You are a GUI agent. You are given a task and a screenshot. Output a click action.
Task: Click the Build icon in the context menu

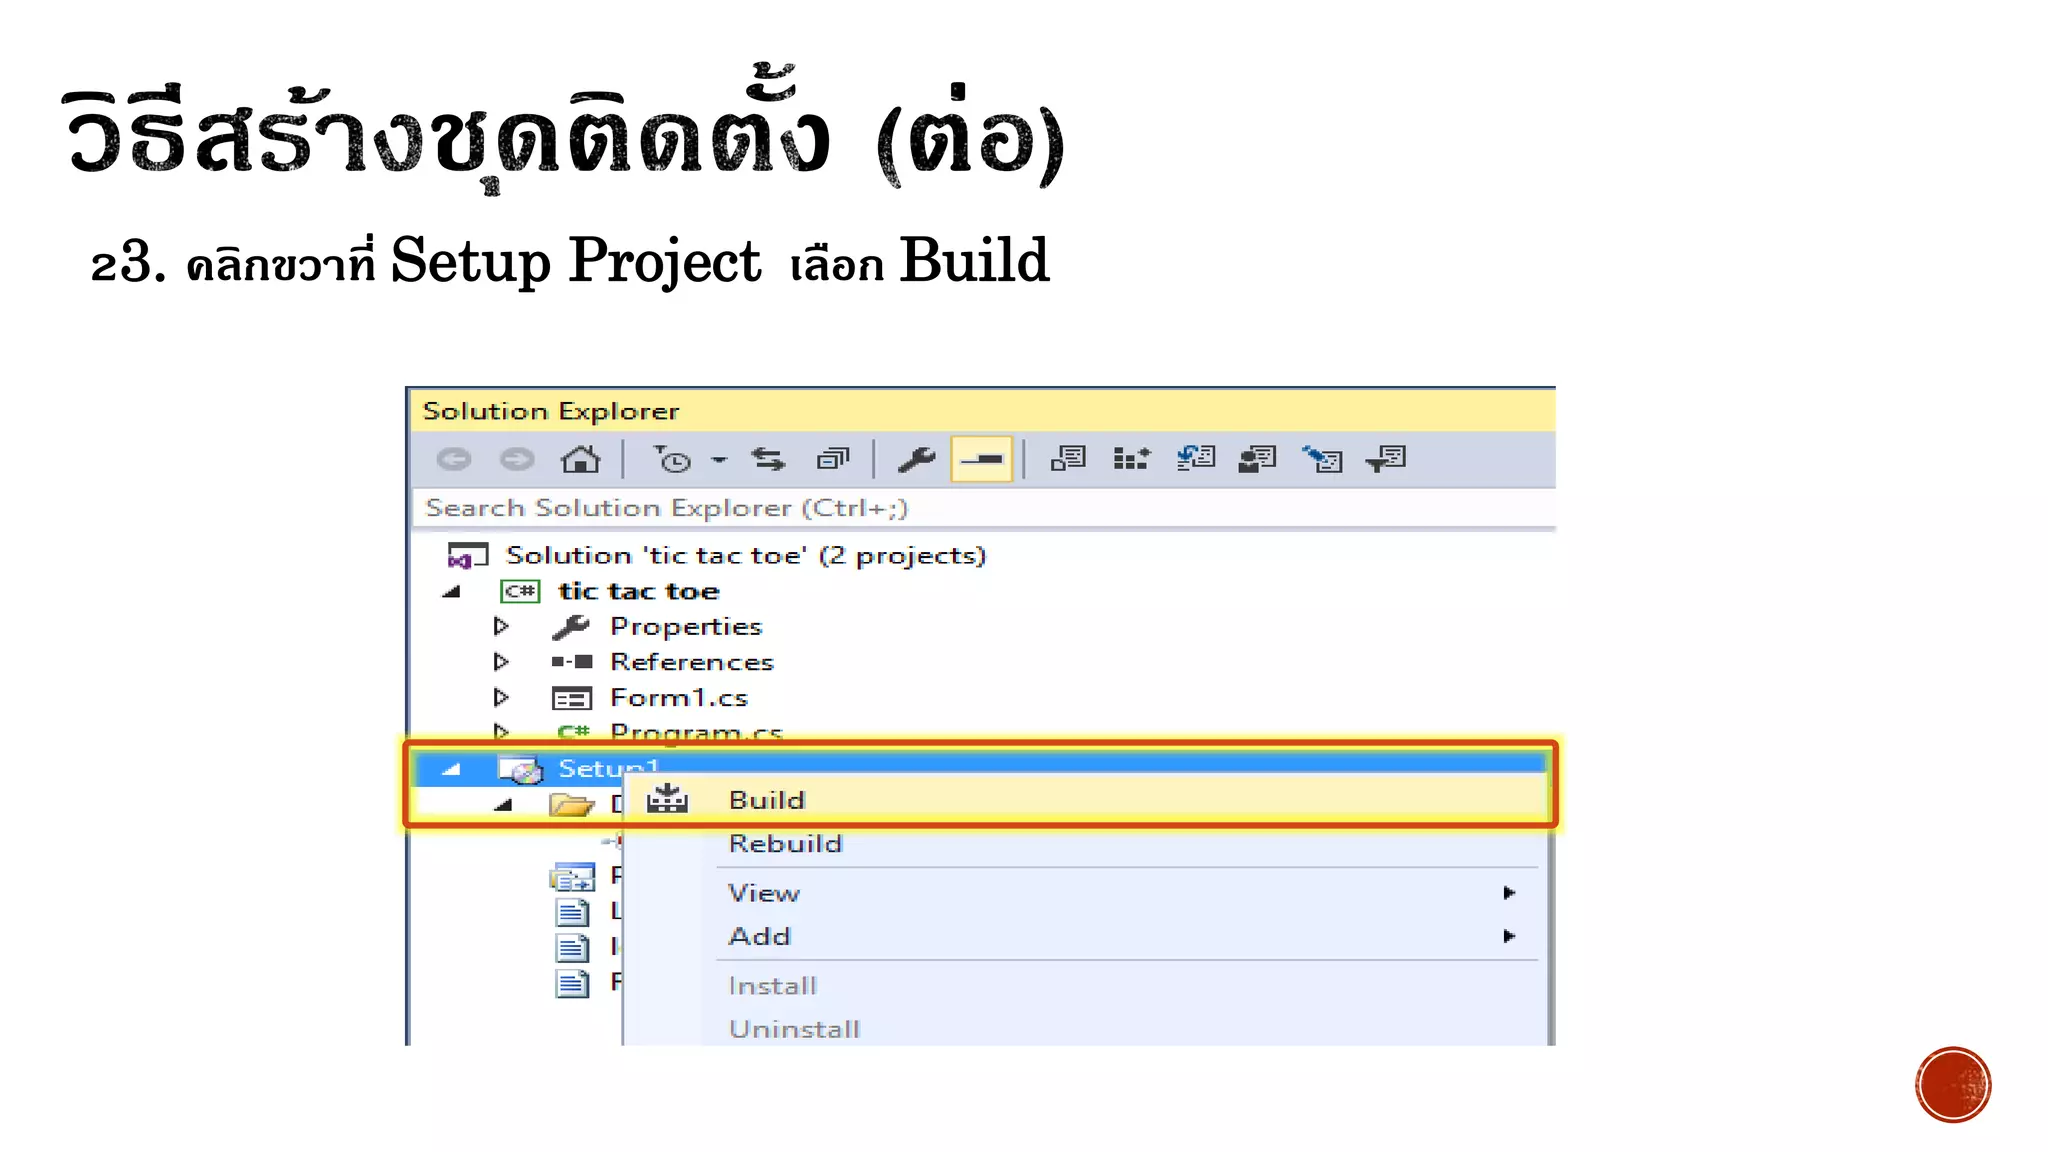[667, 799]
